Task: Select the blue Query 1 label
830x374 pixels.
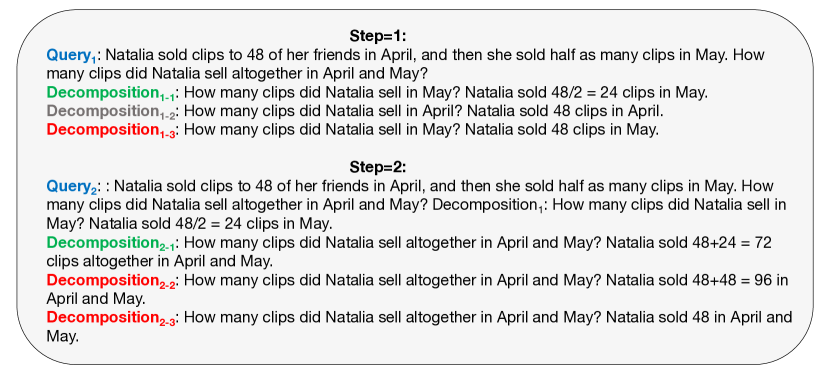Action: pyautogui.click(x=72, y=56)
